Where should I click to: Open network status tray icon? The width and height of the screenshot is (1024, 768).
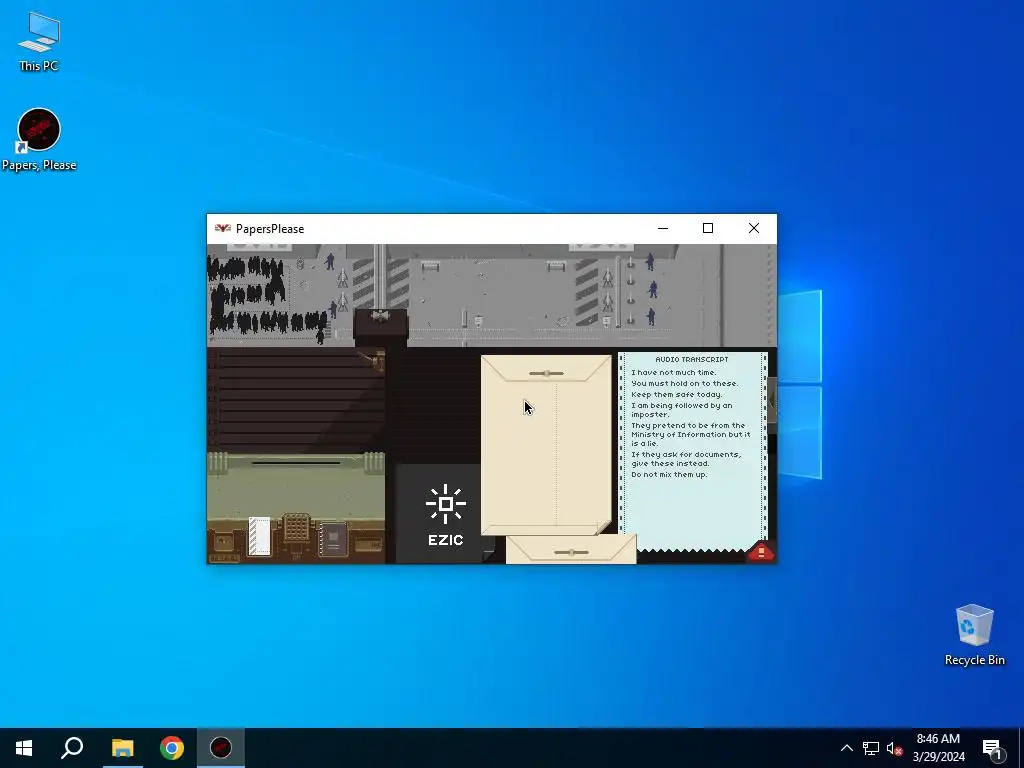tap(871, 748)
